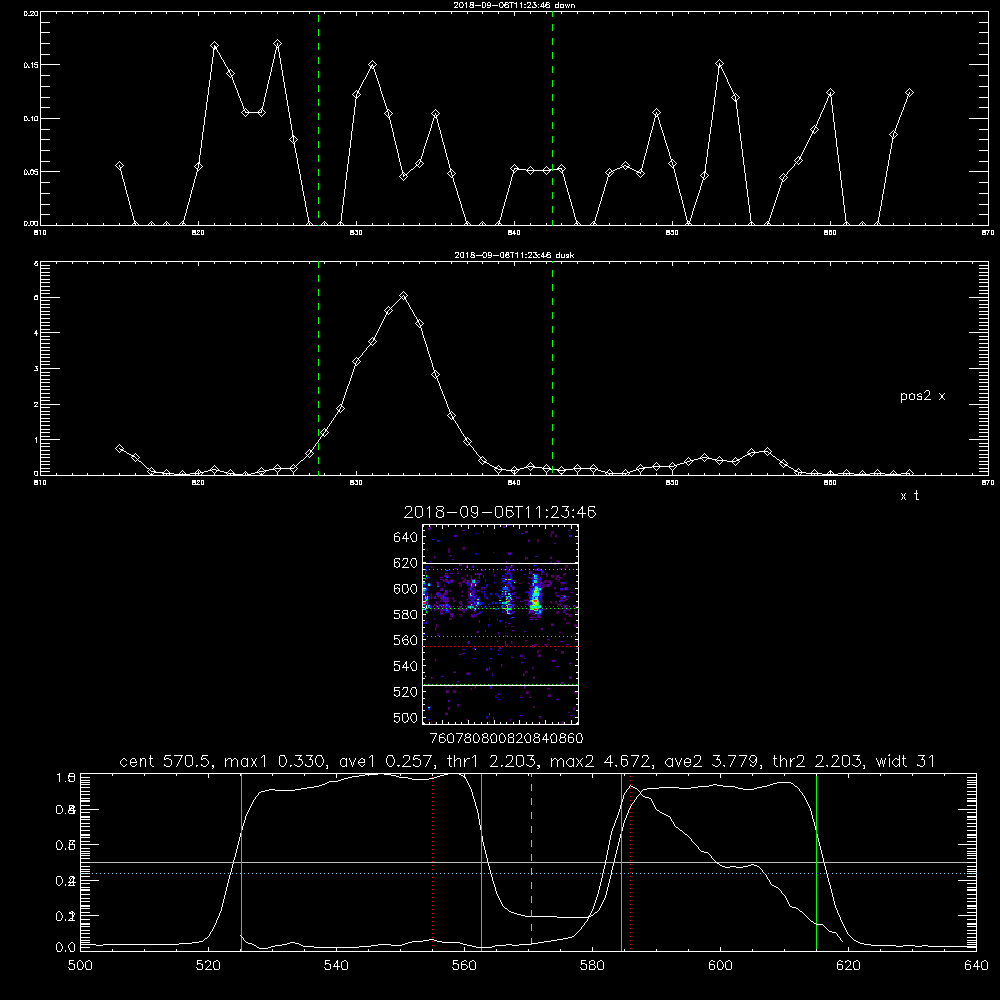
Task: Click the bottom plot x-axis label 620
Action: (x=848, y=966)
